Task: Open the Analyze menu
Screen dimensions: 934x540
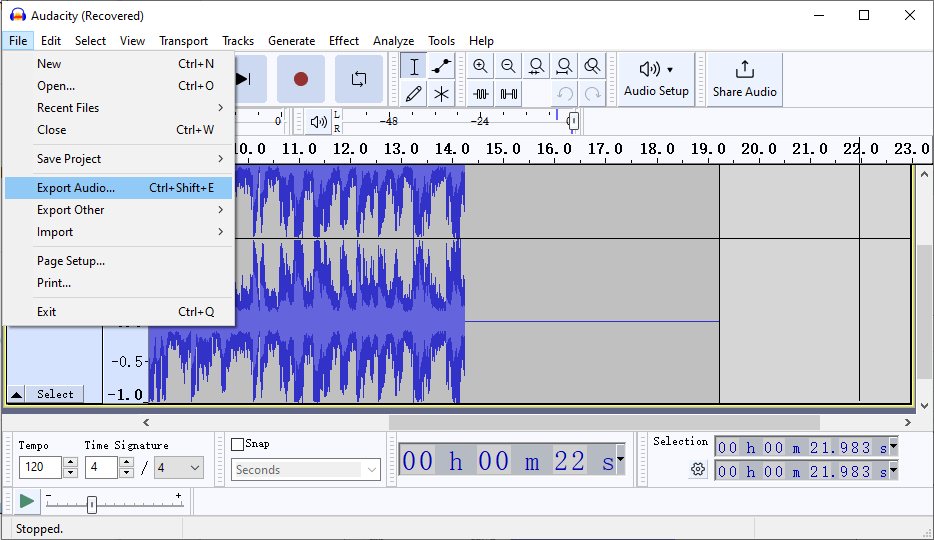Action: 393,40
